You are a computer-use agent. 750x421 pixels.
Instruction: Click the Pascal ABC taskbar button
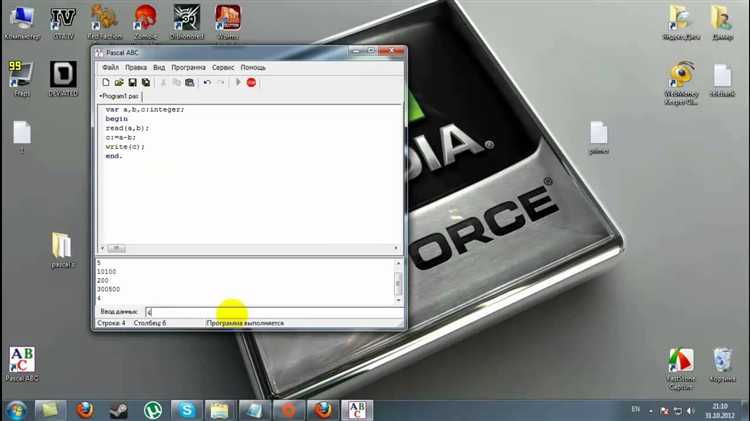coord(357,410)
